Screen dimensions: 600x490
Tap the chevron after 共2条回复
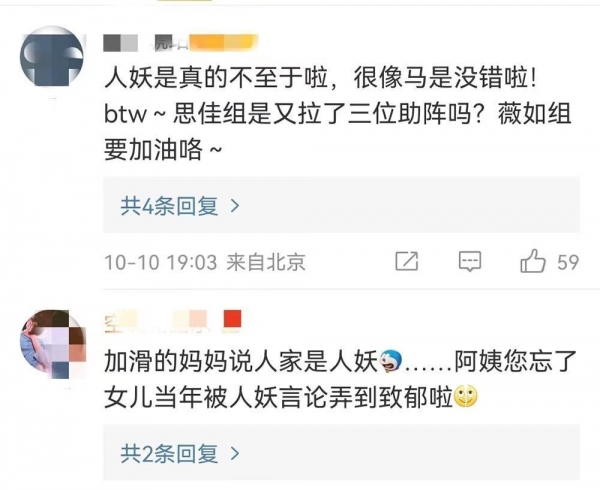pos(235,454)
